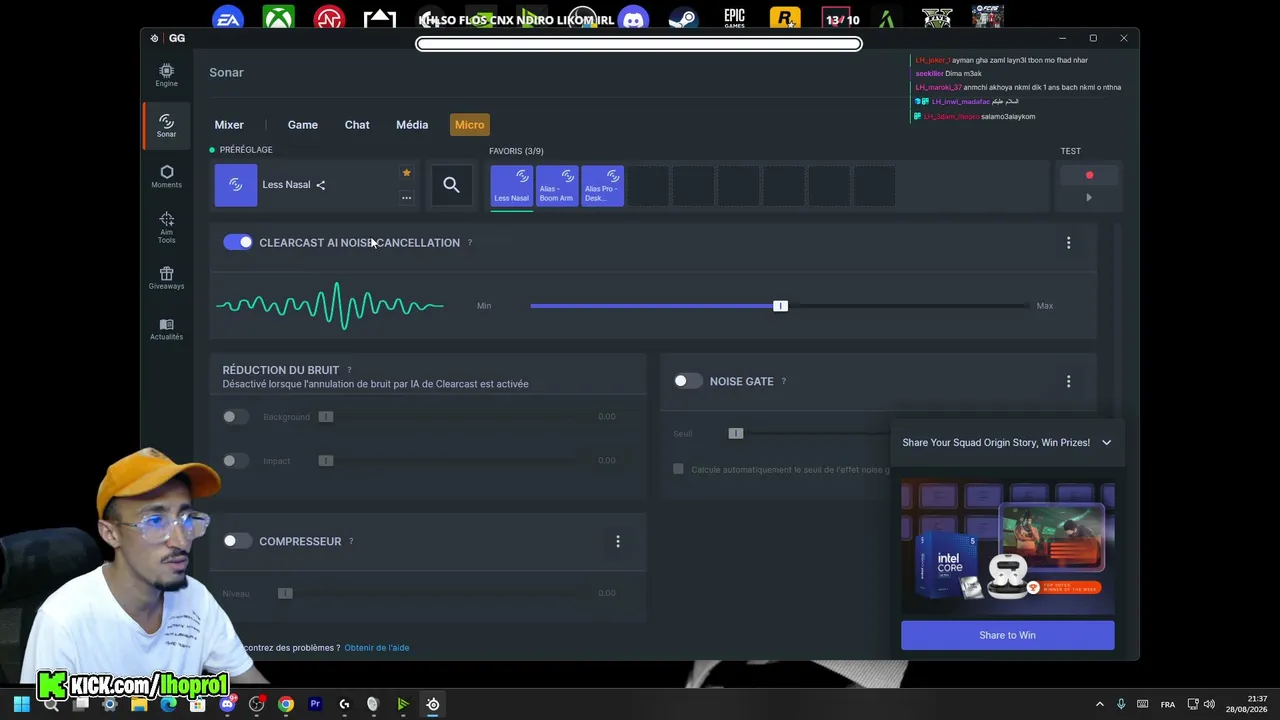Switch to the Mixer tab
The height and width of the screenshot is (720, 1280).
pyautogui.click(x=229, y=125)
